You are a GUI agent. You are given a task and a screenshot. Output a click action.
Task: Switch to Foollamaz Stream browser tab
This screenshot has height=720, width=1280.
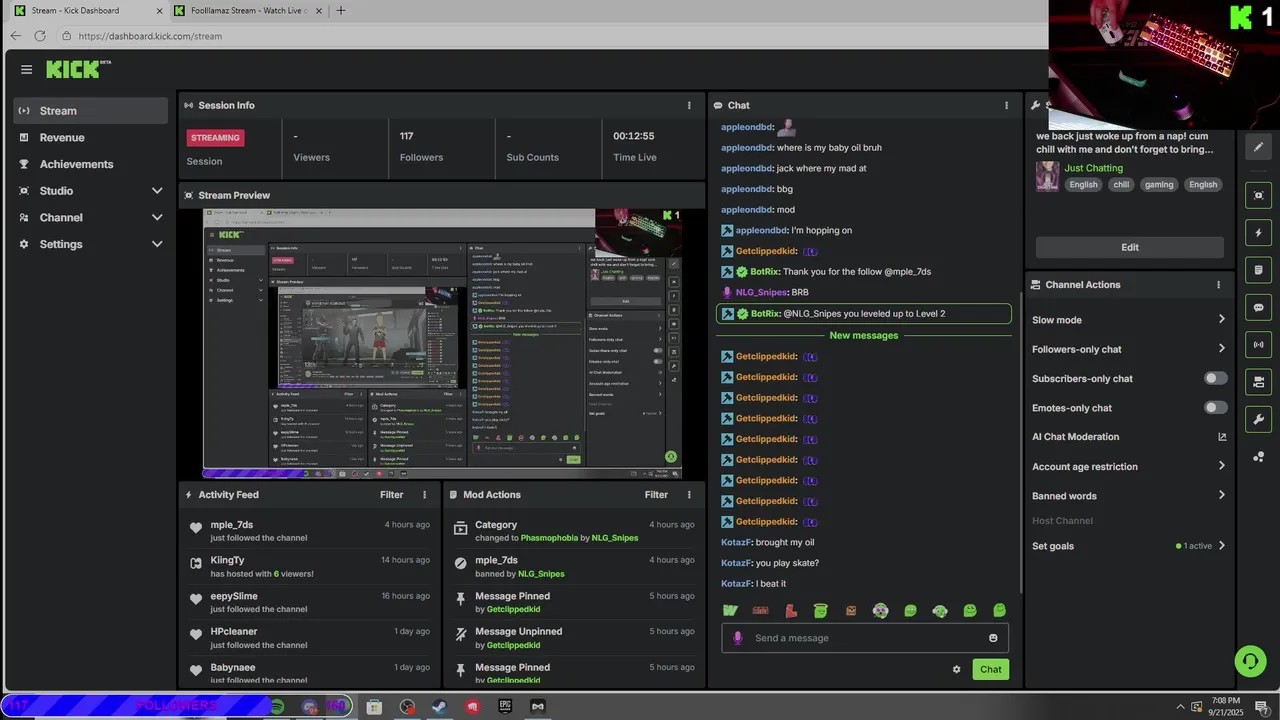coord(247,11)
